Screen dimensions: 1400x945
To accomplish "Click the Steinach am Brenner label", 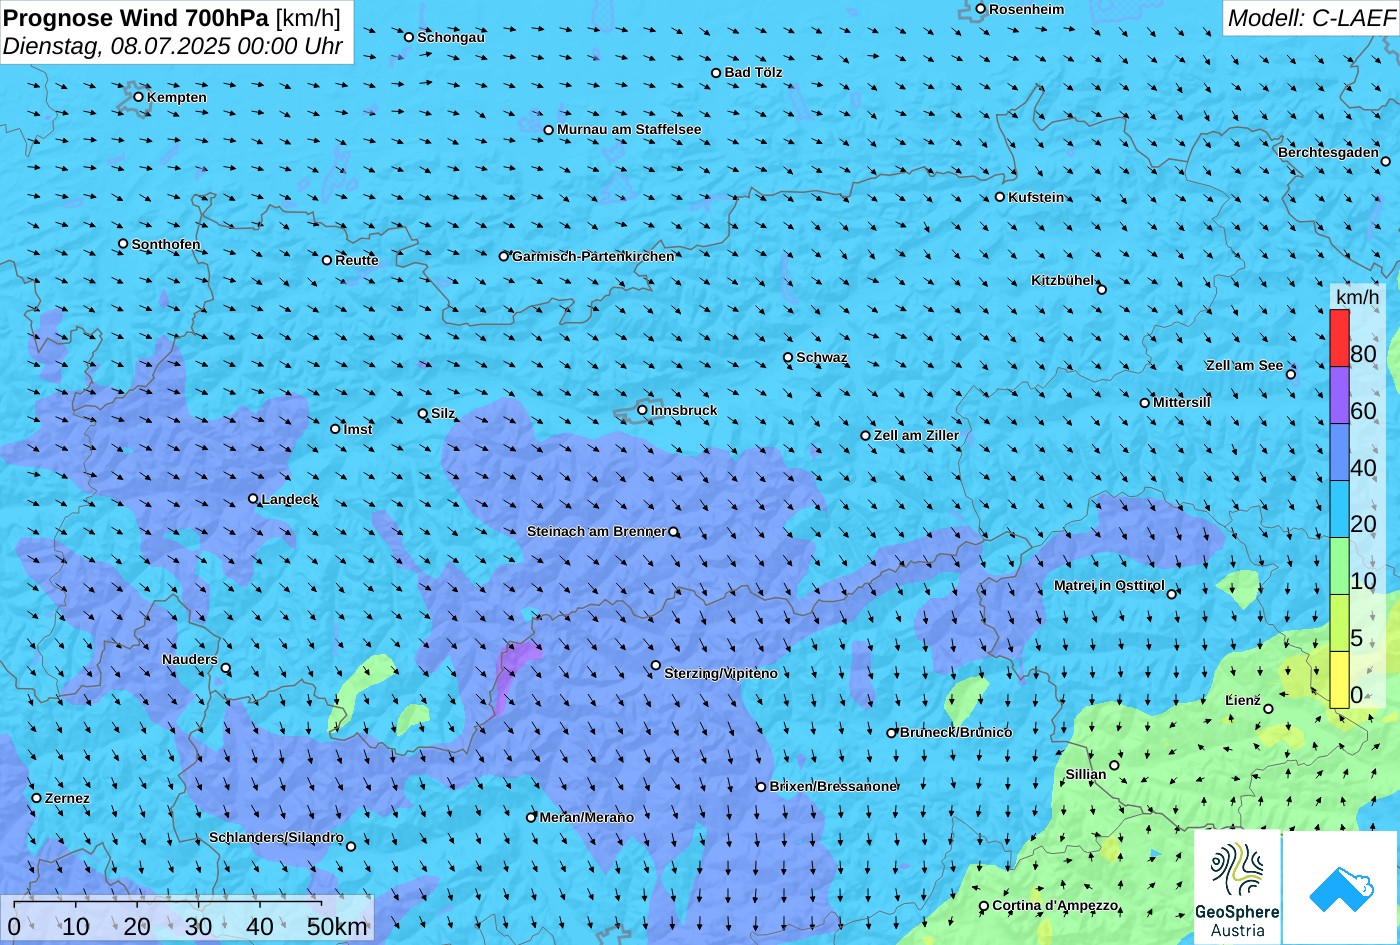I will pyautogui.click(x=596, y=531).
